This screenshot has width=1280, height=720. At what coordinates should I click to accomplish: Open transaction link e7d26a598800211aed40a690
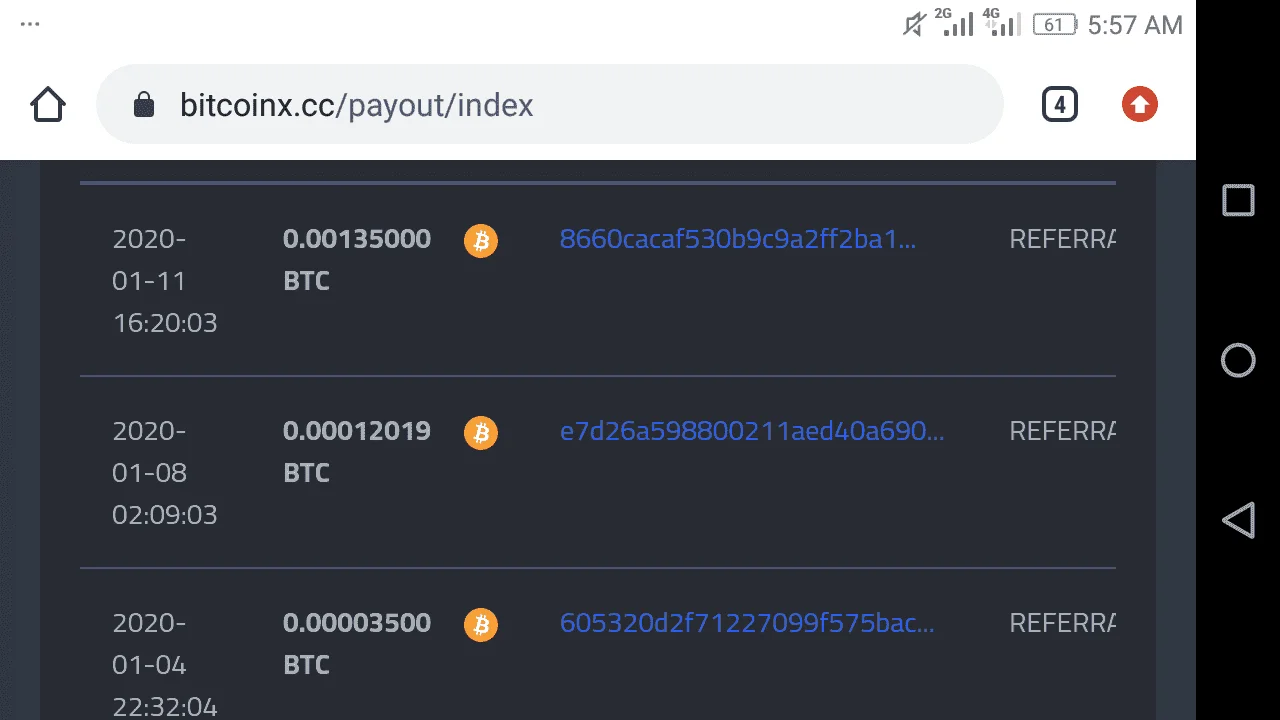[x=752, y=431]
